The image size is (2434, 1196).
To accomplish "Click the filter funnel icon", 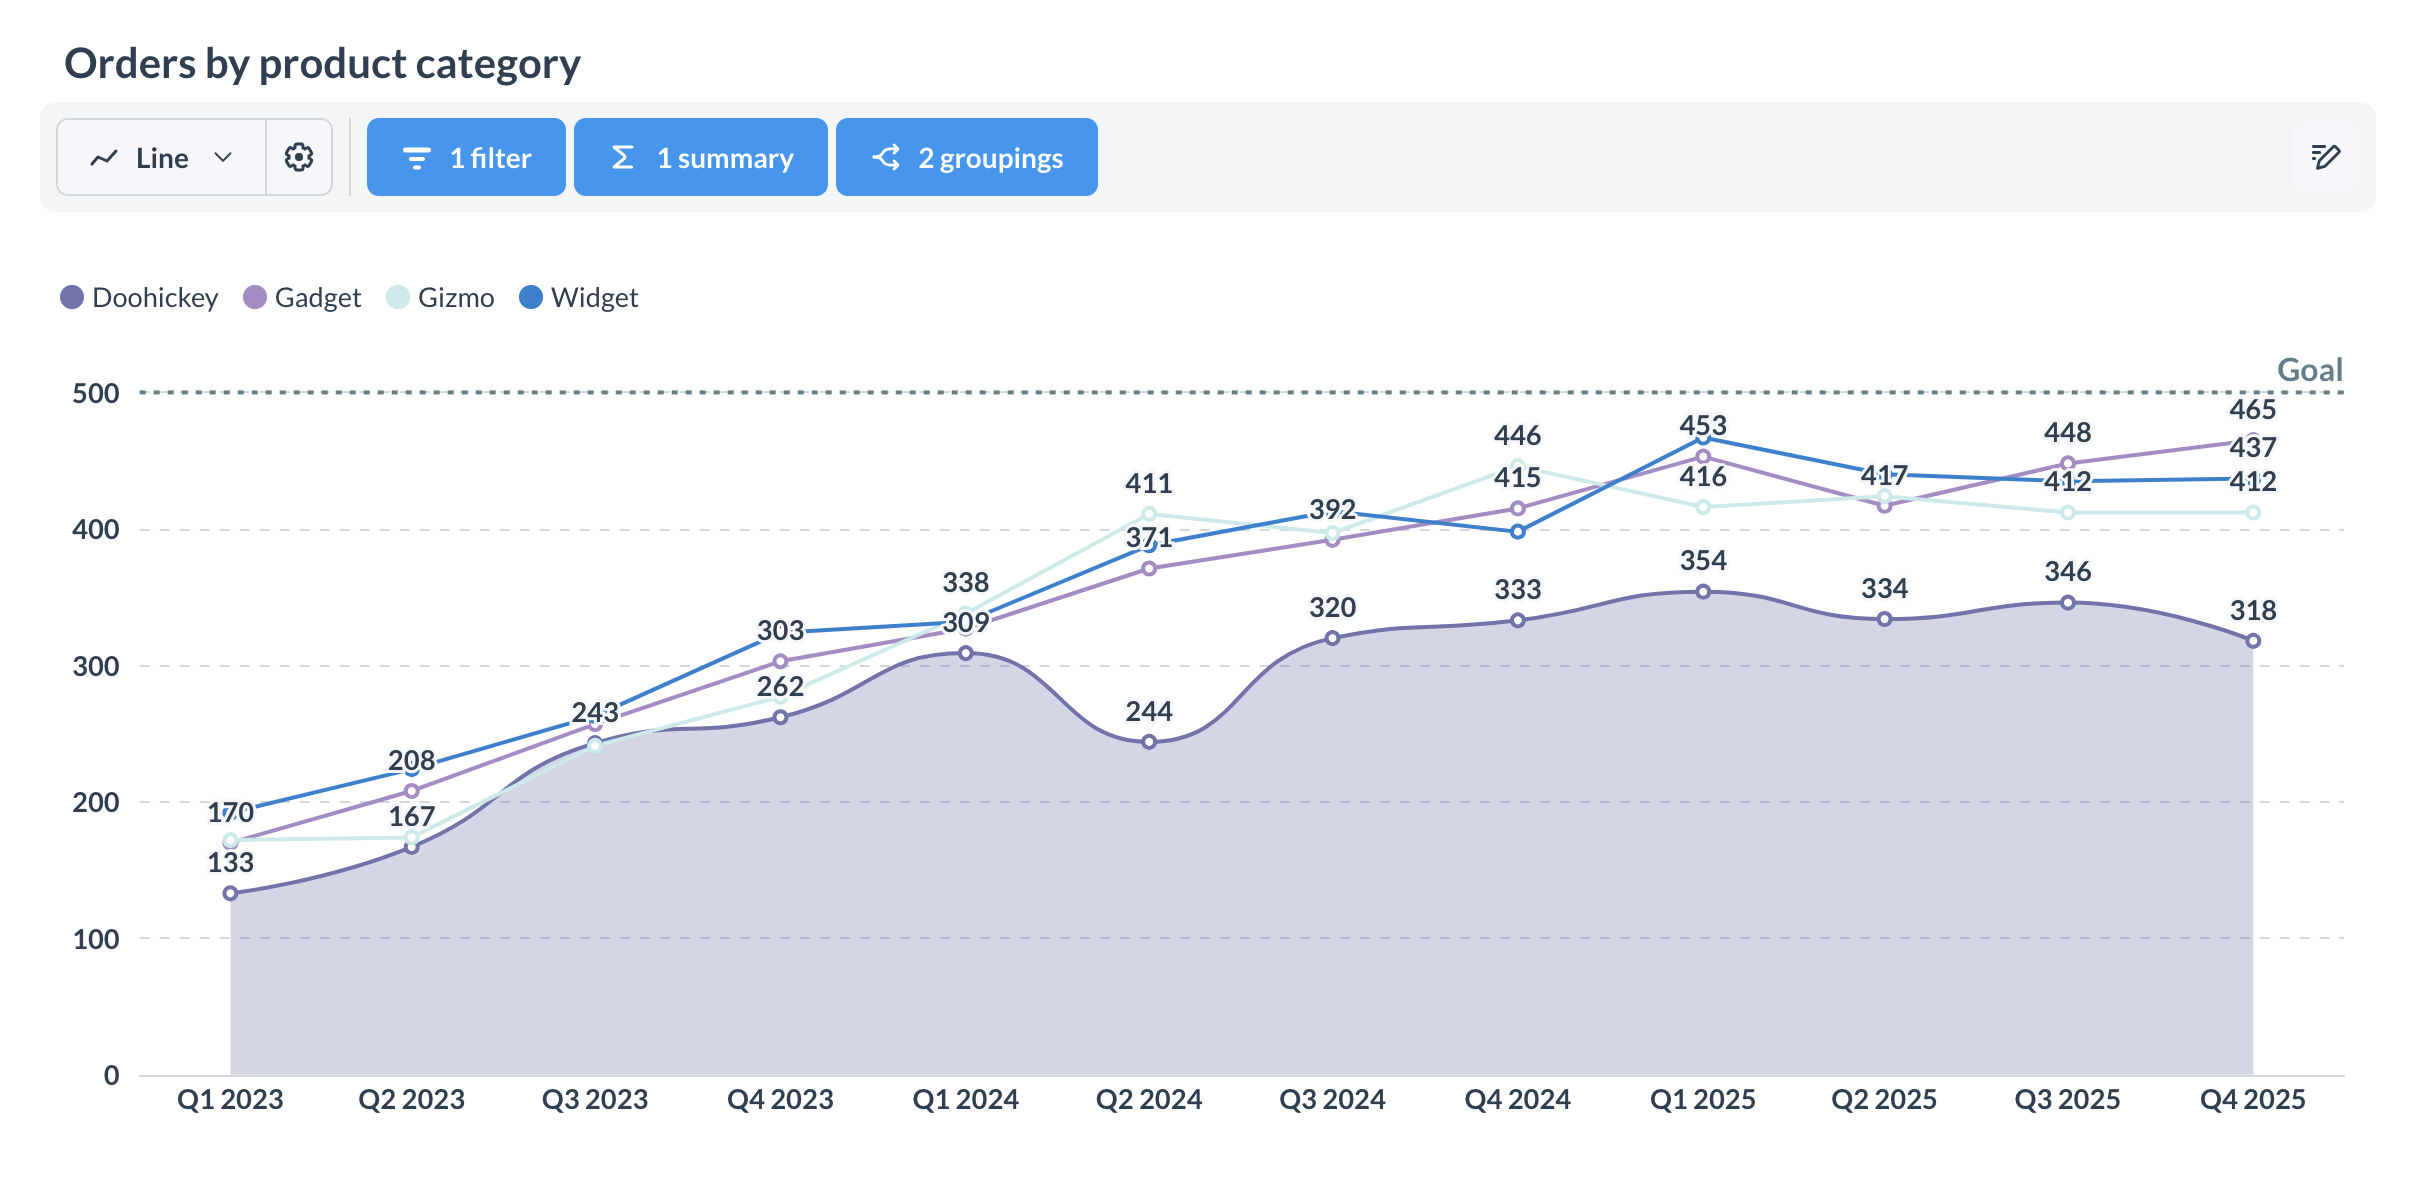I will point(416,158).
